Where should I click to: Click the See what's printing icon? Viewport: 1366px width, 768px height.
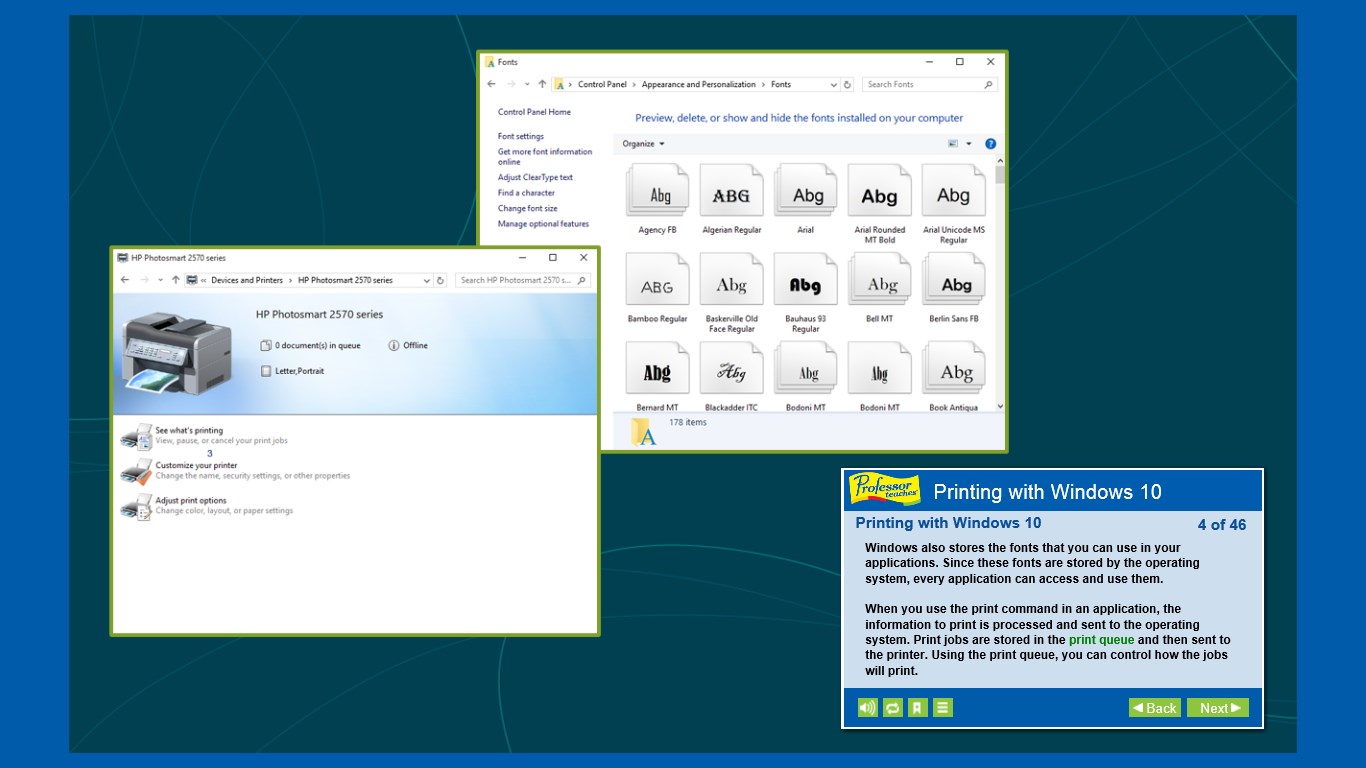click(136, 436)
